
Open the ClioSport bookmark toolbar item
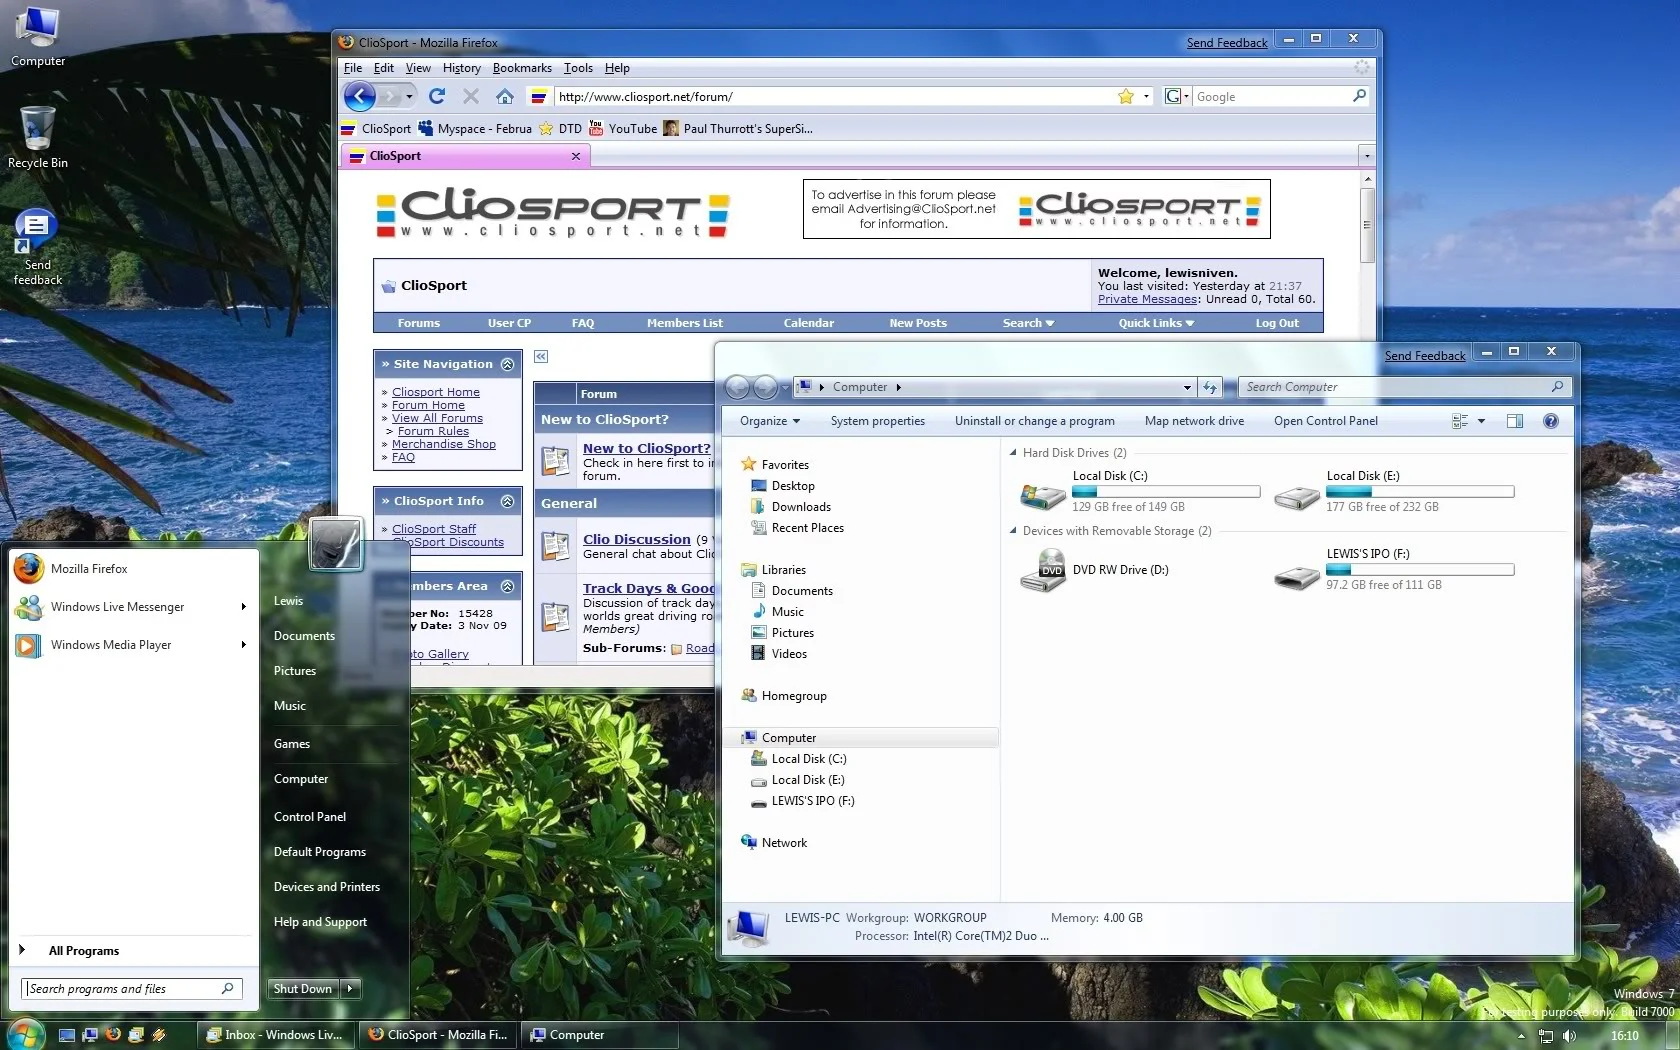coord(376,128)
